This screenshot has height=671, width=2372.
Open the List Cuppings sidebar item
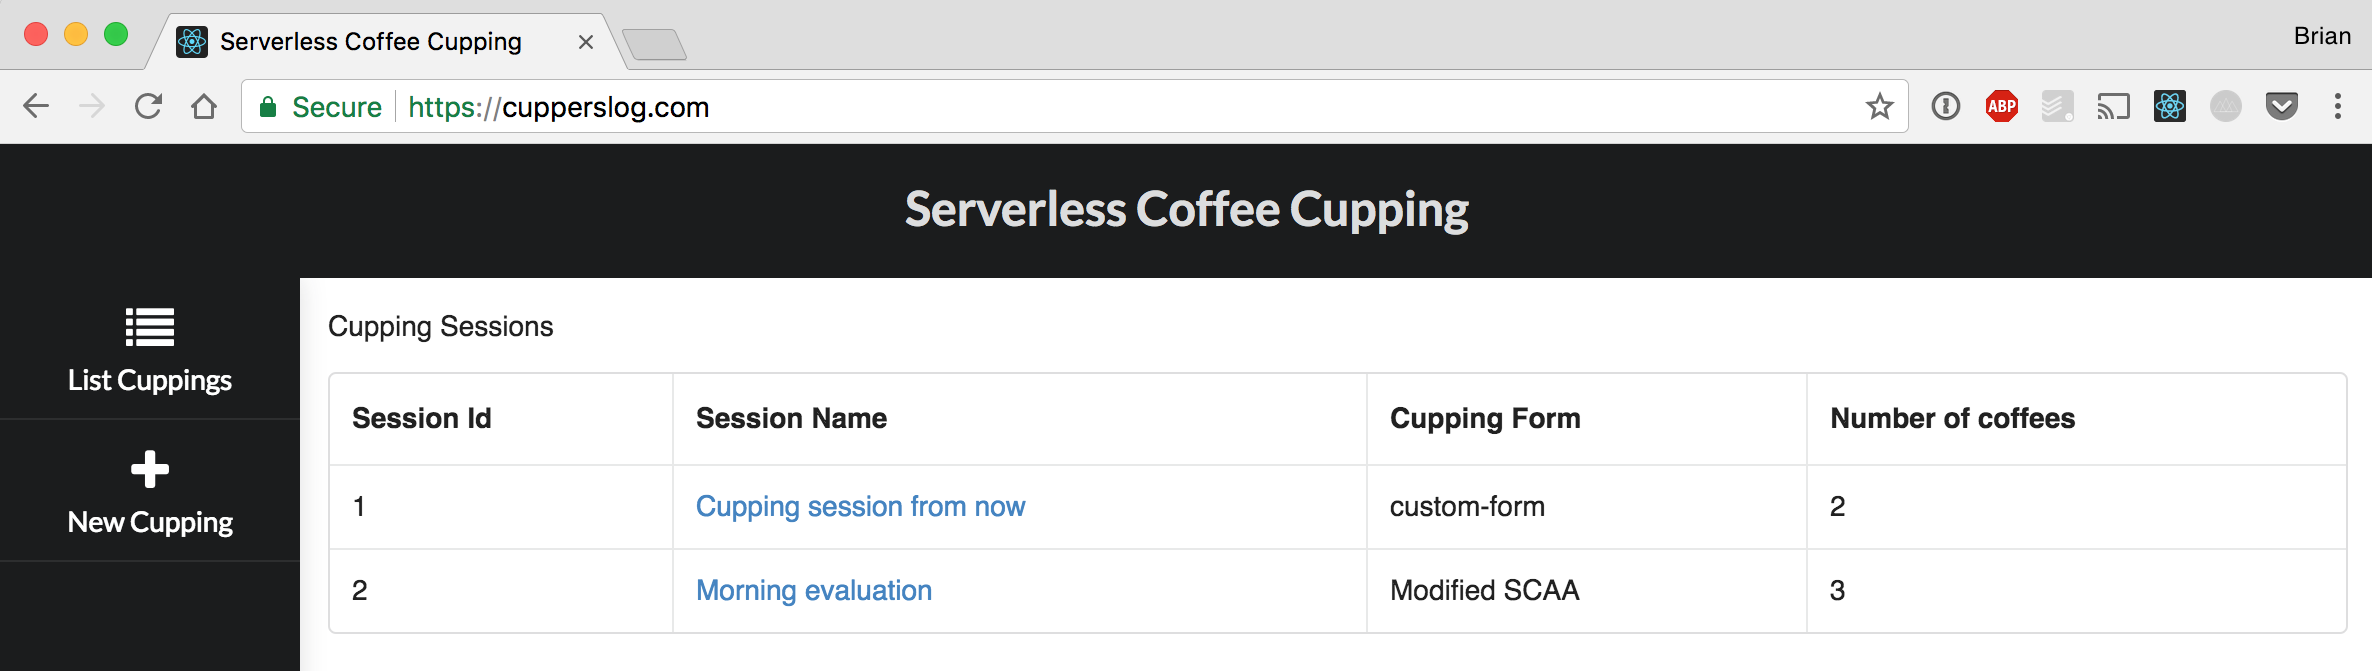[x=150, y=349]
